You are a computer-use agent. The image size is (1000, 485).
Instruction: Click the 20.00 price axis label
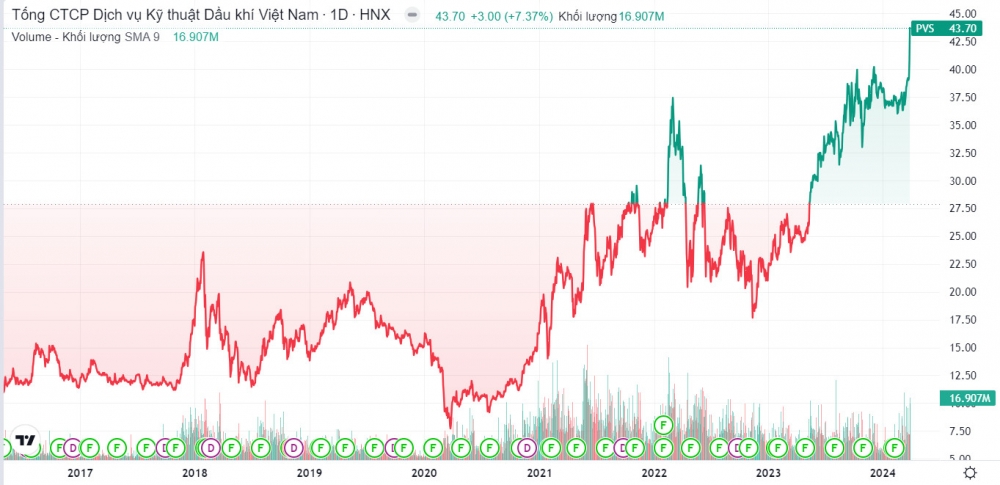click(x=962, y=292)
